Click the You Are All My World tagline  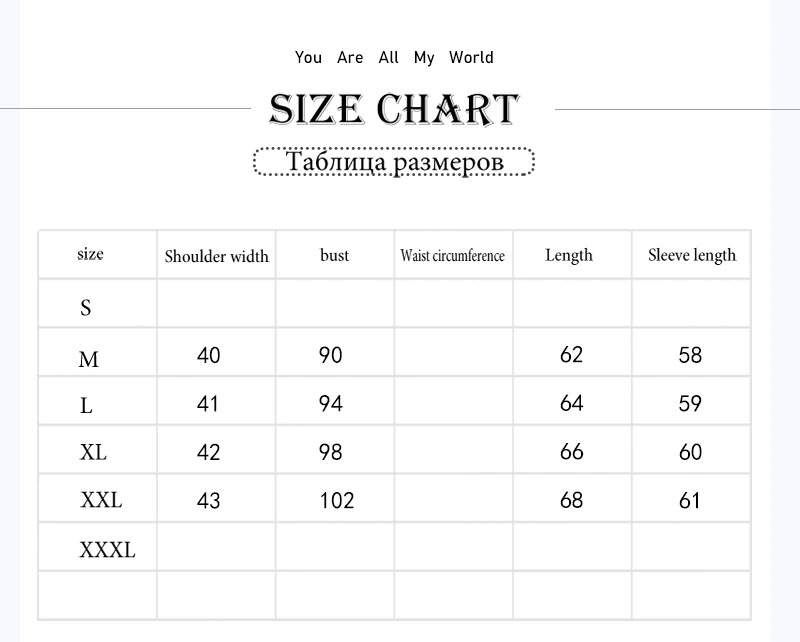tap(394, 58)
